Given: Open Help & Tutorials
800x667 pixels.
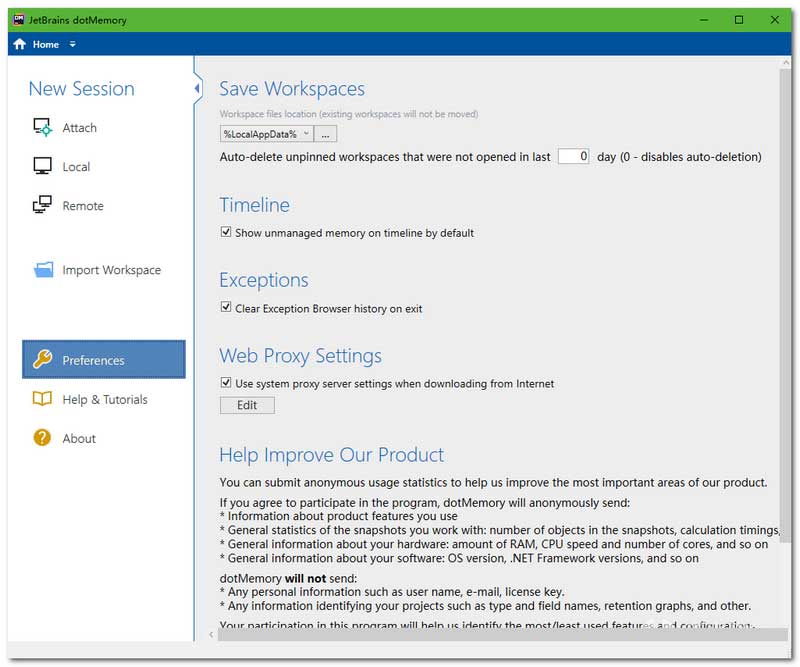Looking at the screenshot, I should click(105, 399).
